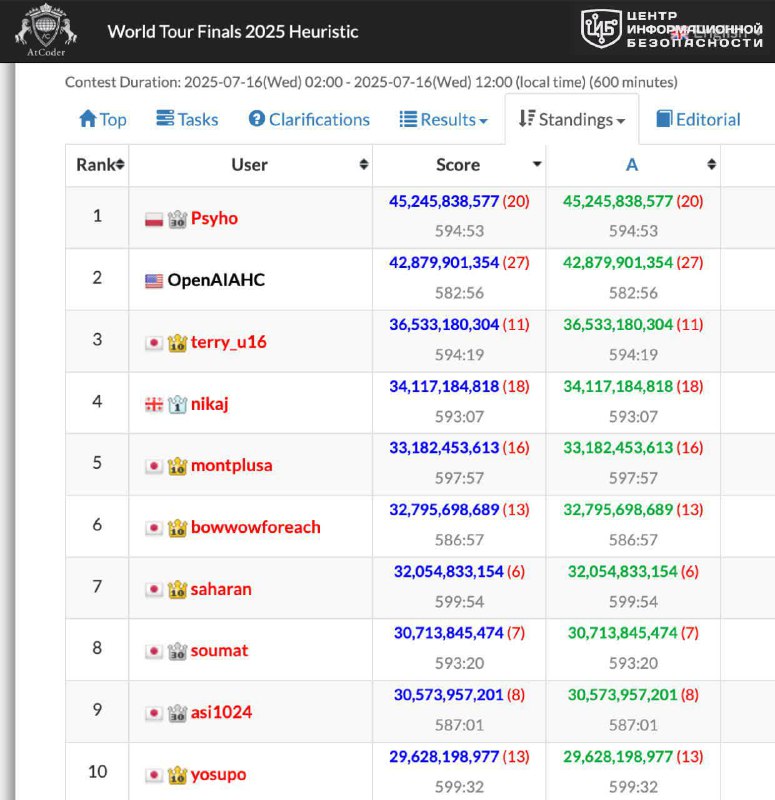Click rank number 10 cell
Image resolution: width=775 pixels, height=800 pixels.
tap(97, 771)
